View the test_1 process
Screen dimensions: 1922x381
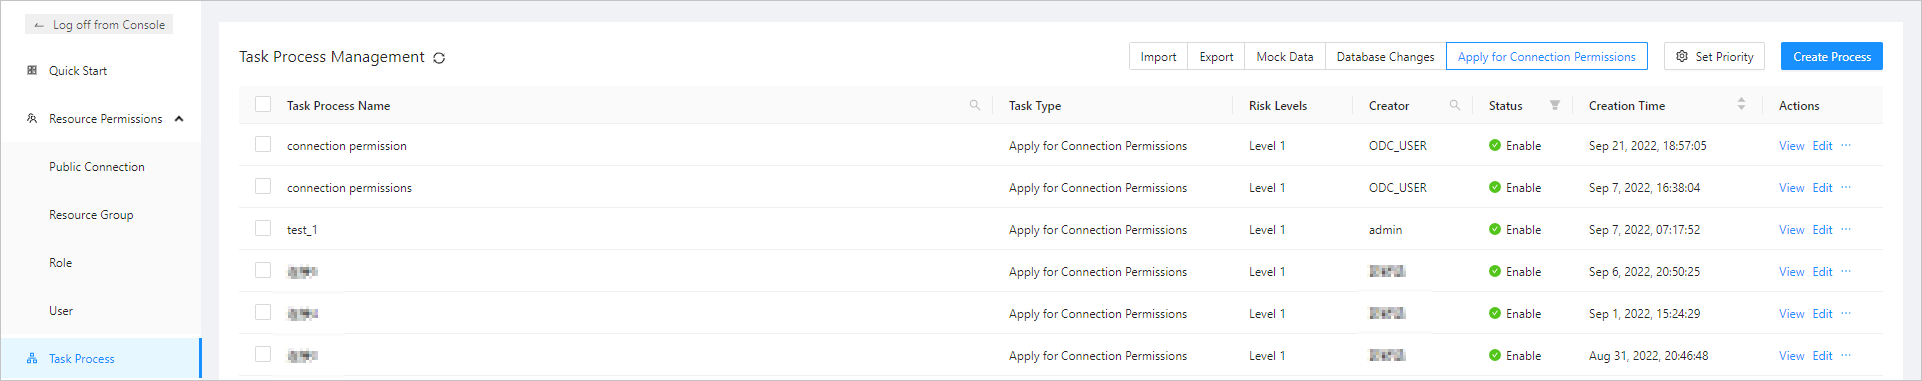[1791, 230]
